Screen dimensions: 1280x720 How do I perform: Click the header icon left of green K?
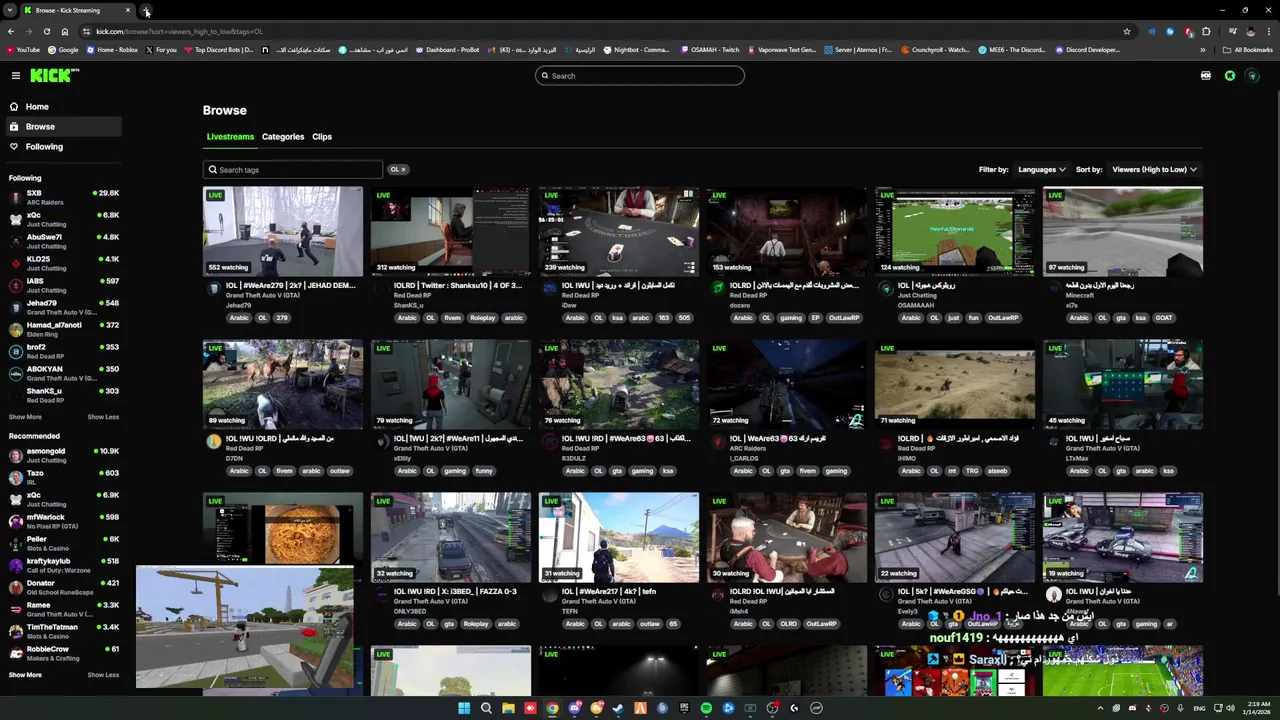[1206, 76]
